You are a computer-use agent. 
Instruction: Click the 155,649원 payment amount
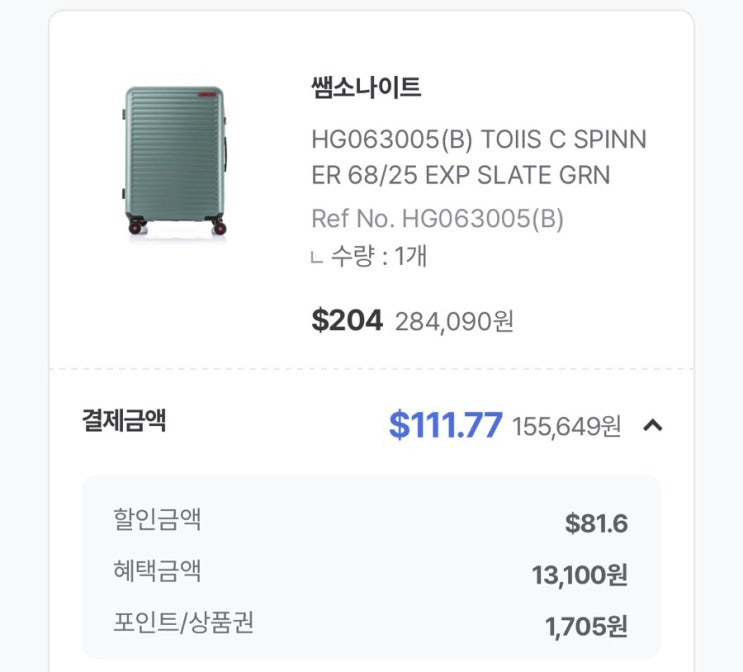click(x=566, y=427)
